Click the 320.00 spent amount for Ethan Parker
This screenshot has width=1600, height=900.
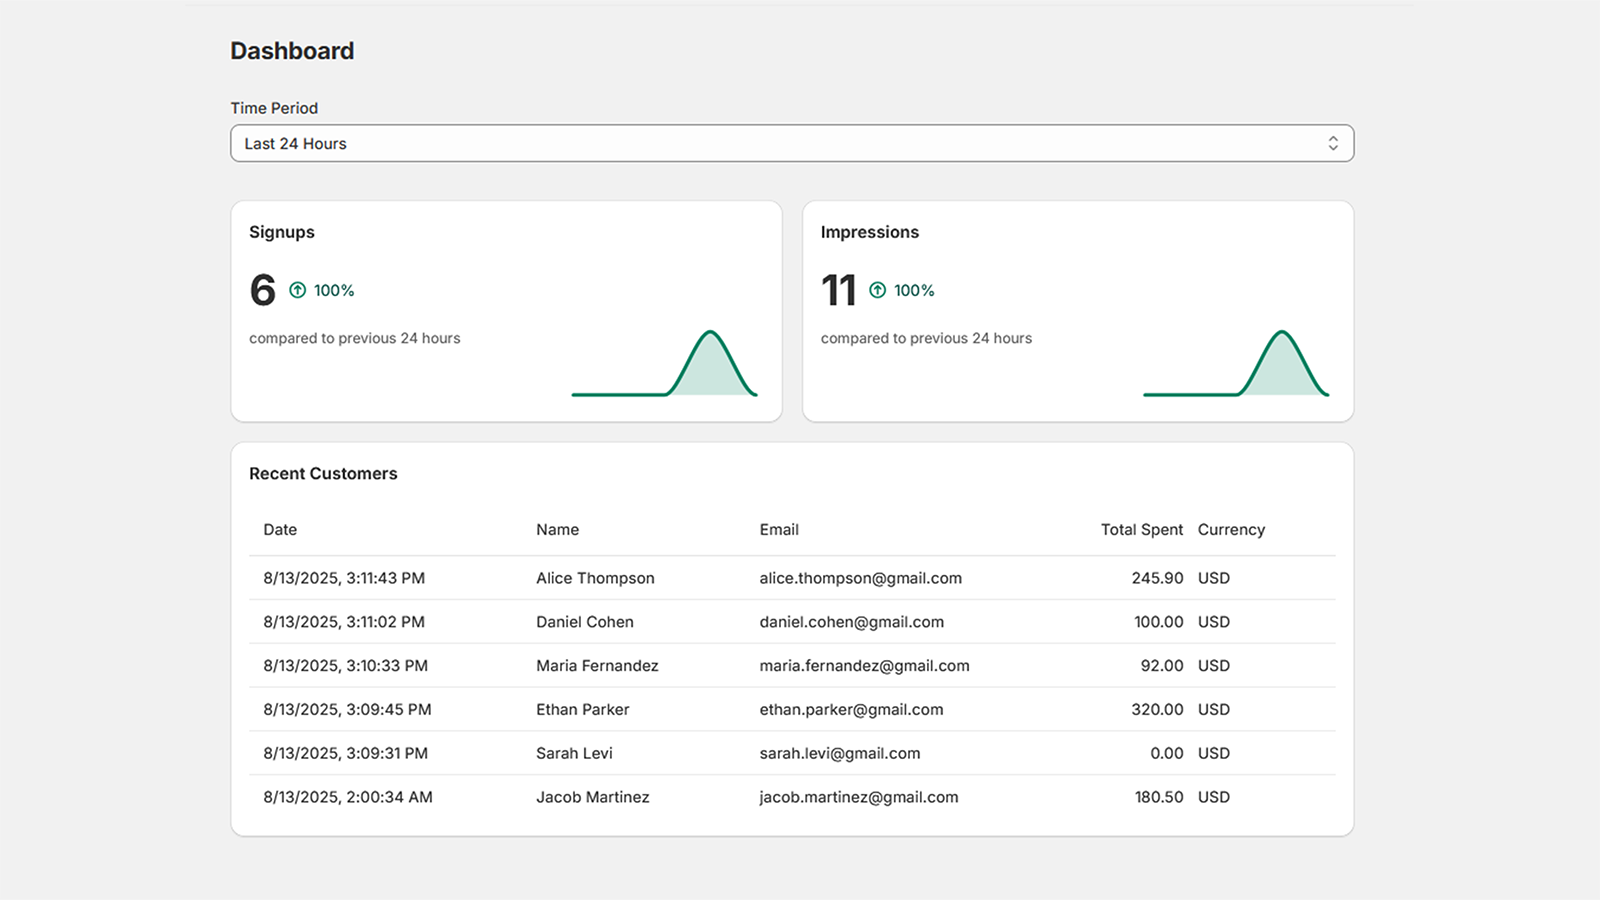(1159, 709)
